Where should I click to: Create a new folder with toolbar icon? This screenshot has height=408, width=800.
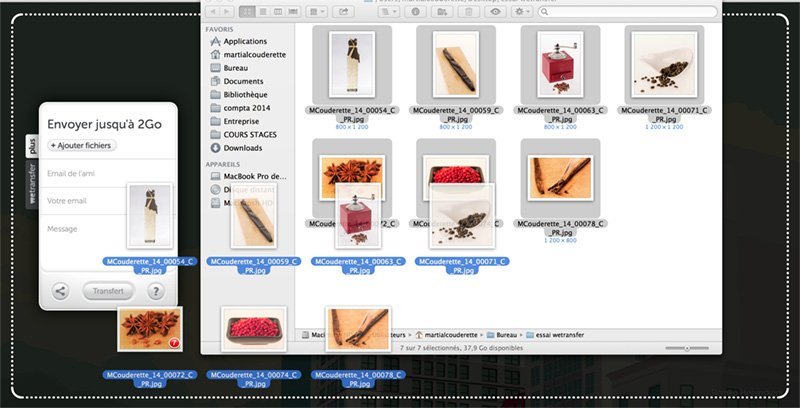442,11
